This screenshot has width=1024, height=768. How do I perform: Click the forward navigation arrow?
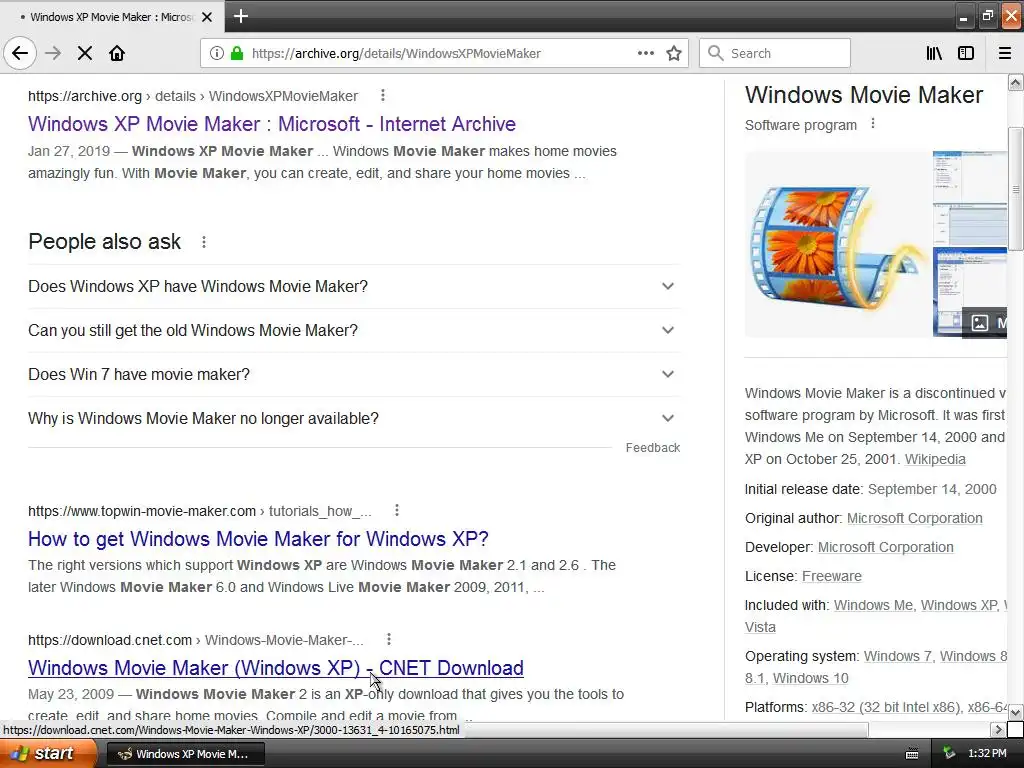click(53, 53)
